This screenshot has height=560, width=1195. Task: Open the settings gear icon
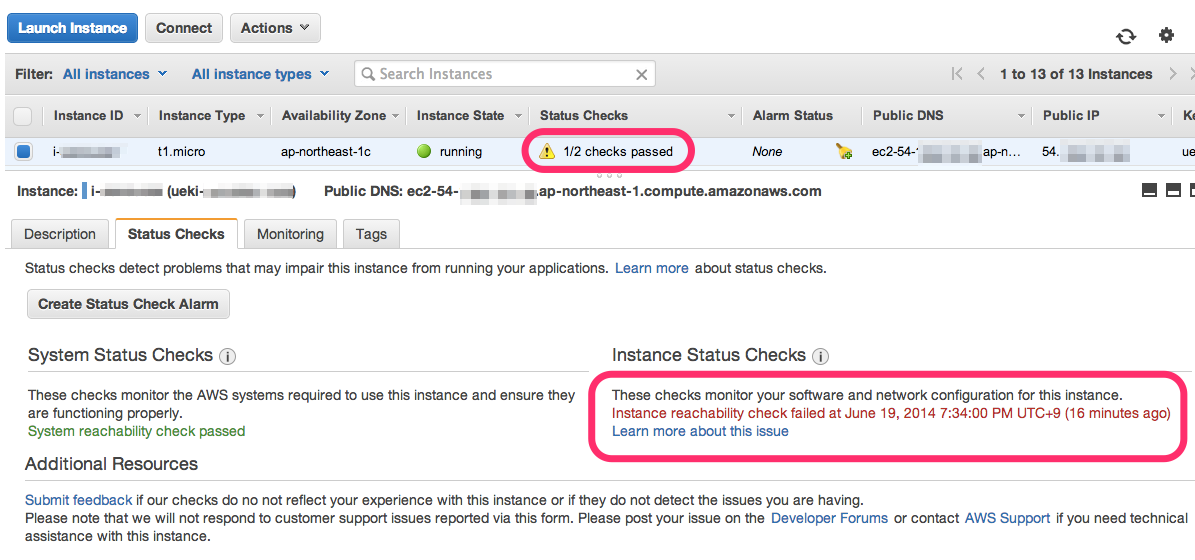click(x=1166, y=35)
